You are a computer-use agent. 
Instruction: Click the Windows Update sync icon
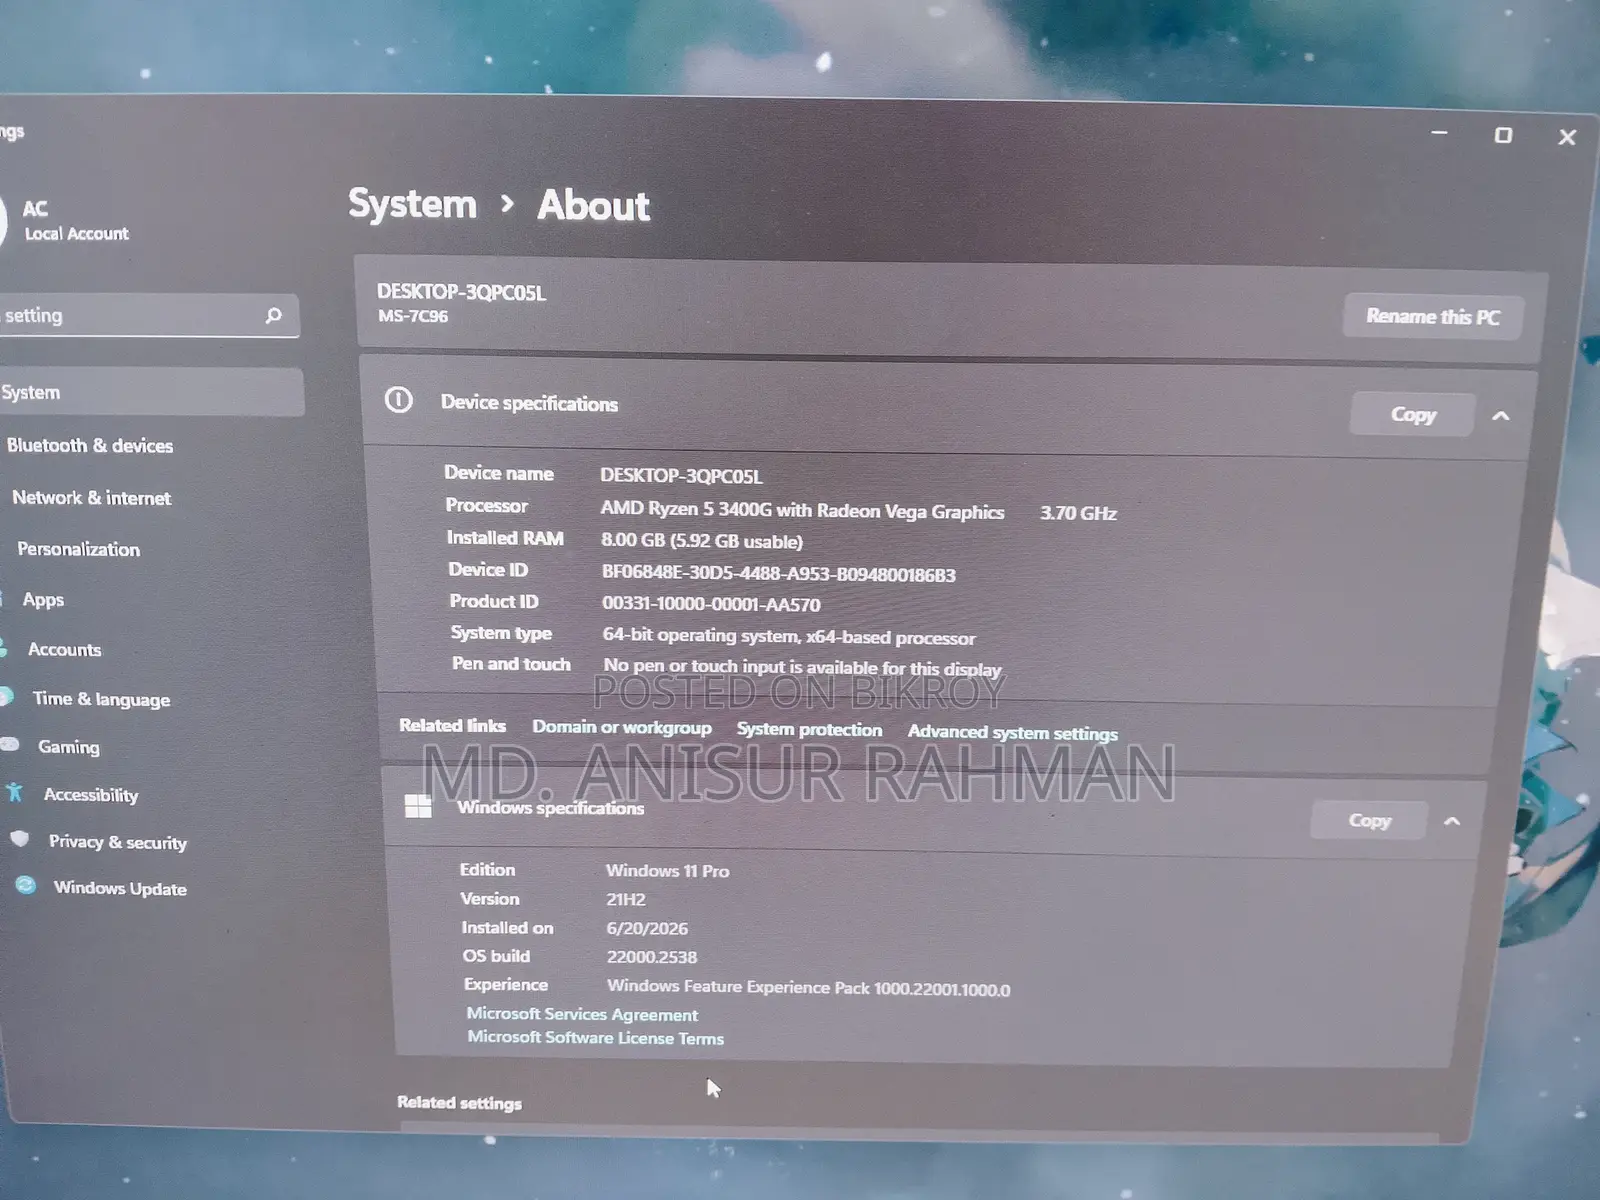25,885
